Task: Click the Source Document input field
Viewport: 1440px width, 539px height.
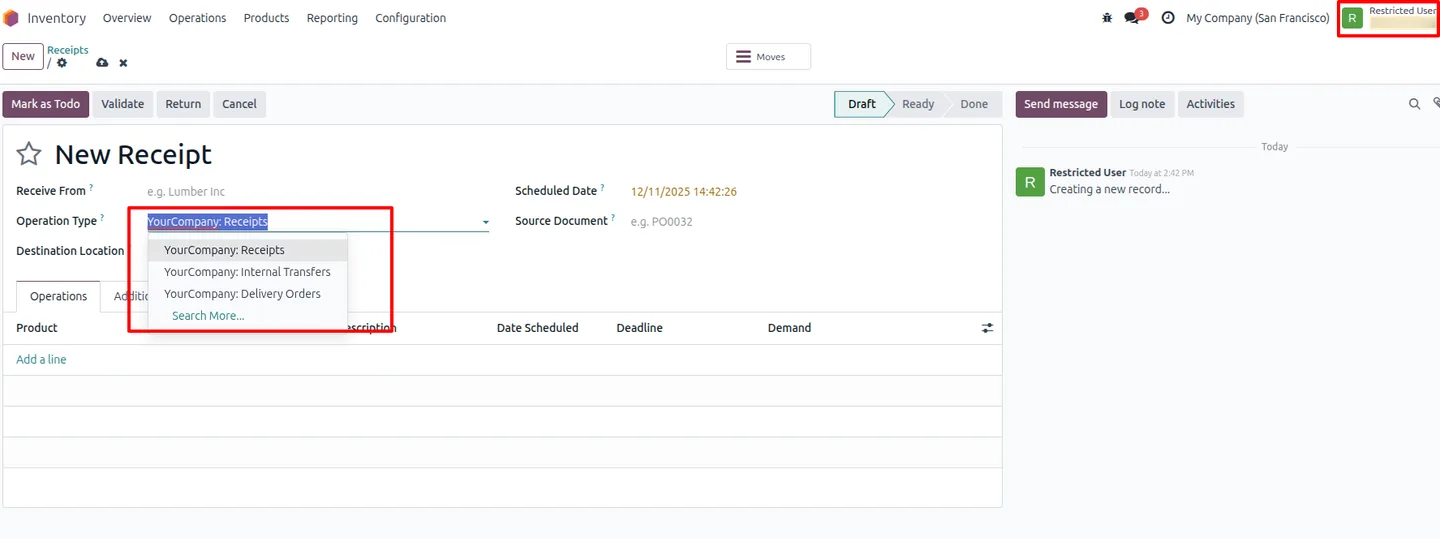Action: click(808, 222)
